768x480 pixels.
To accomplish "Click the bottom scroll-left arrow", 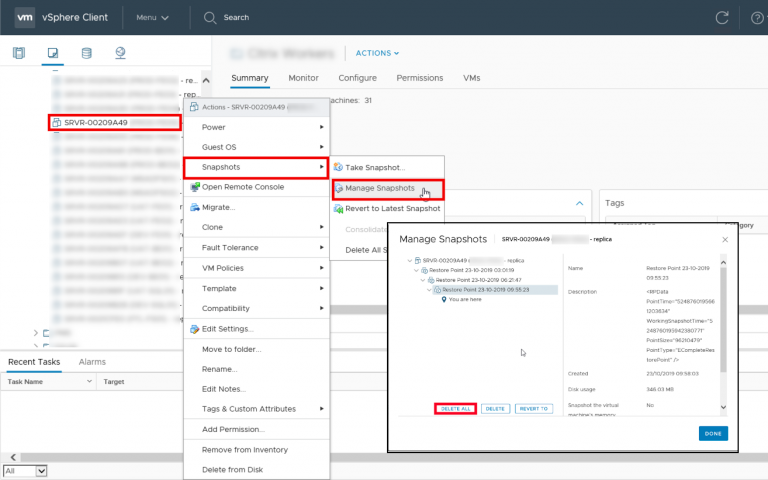I will point(13,457).
